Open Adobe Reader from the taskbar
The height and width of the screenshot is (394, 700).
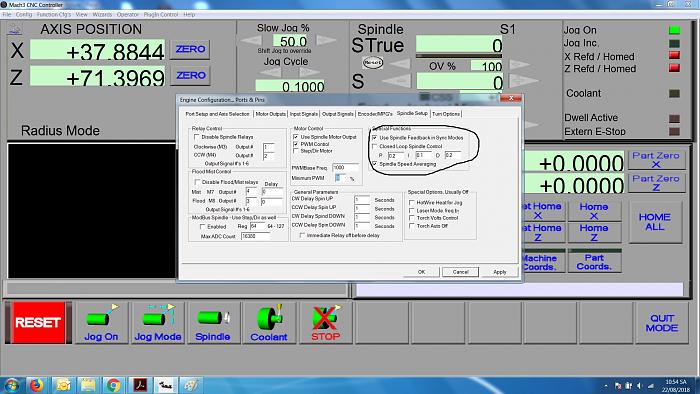140,385
